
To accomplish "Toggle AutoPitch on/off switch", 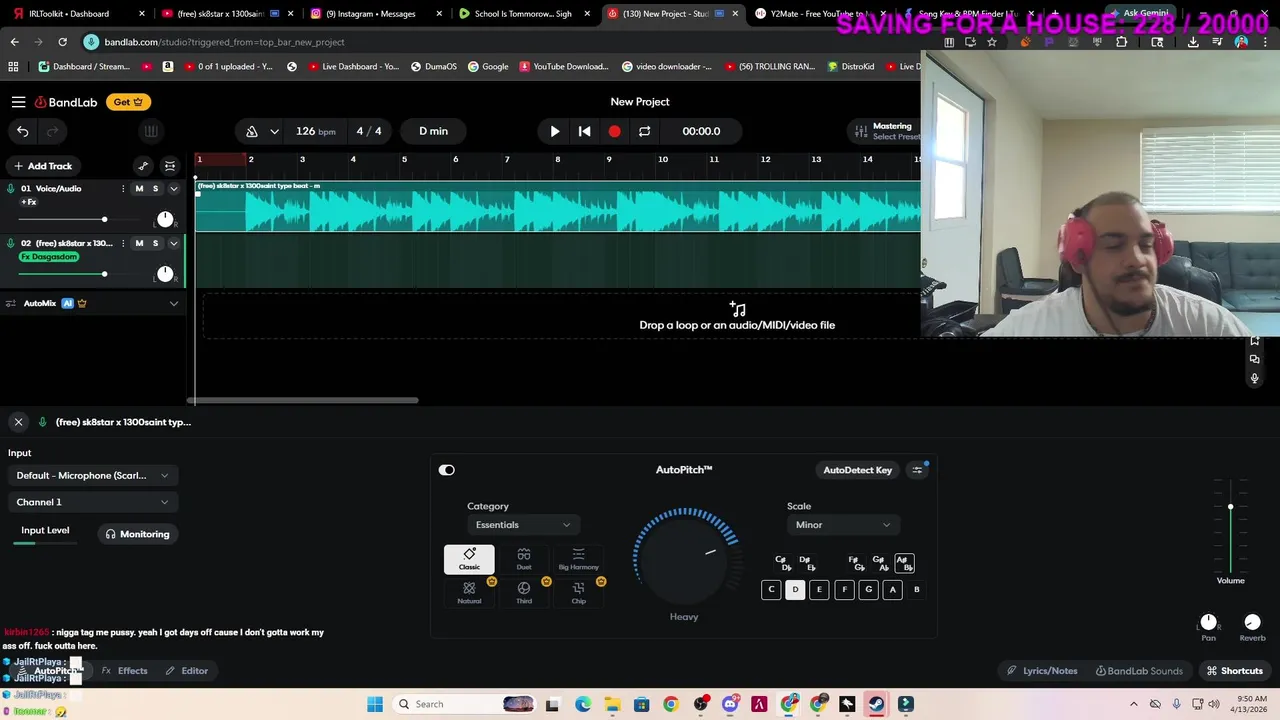I will (446, 470).
